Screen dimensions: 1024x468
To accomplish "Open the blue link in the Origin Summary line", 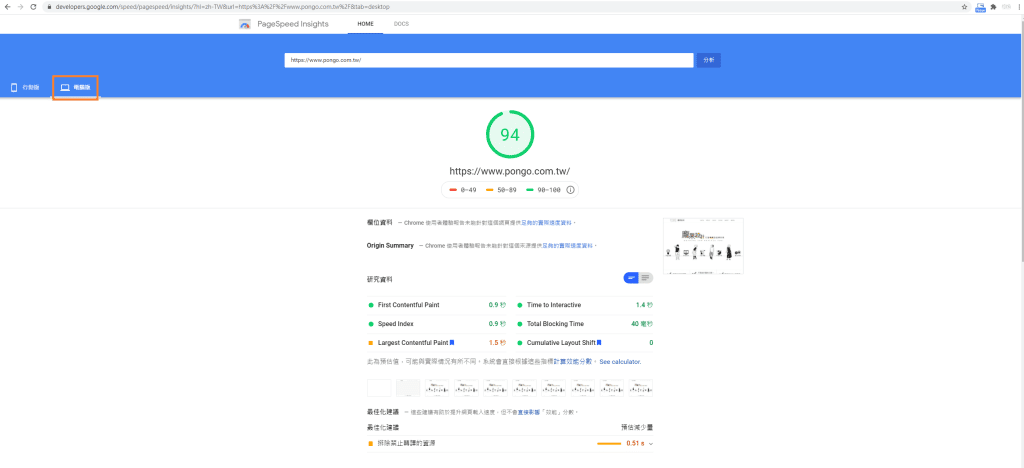I will [x=568, y=245].
